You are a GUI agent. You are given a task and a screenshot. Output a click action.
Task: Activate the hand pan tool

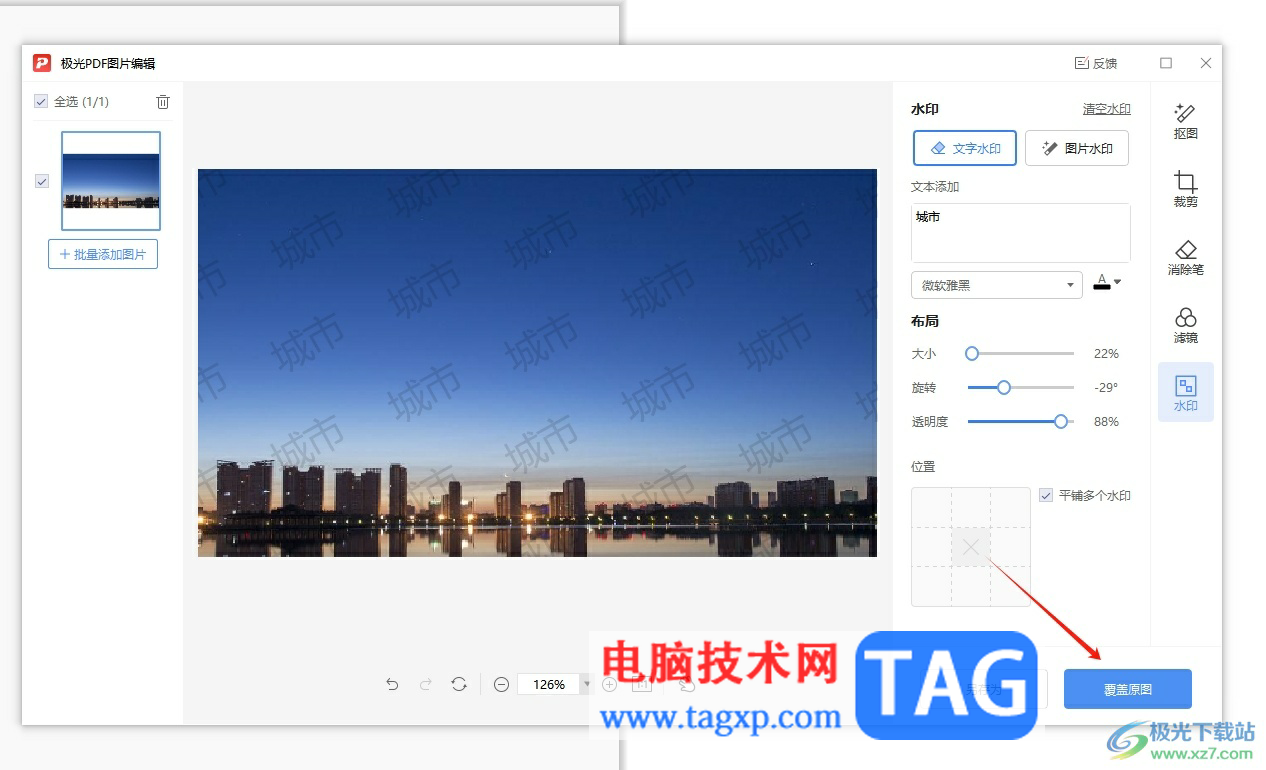[687, 684]
